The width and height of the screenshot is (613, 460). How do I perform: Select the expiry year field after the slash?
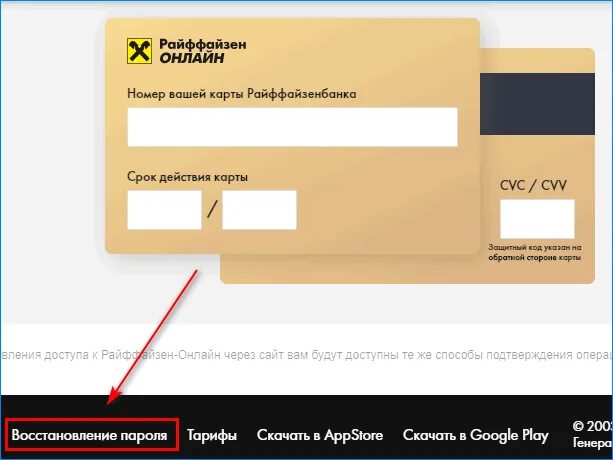pyautogui.click(x=259, y=210)
